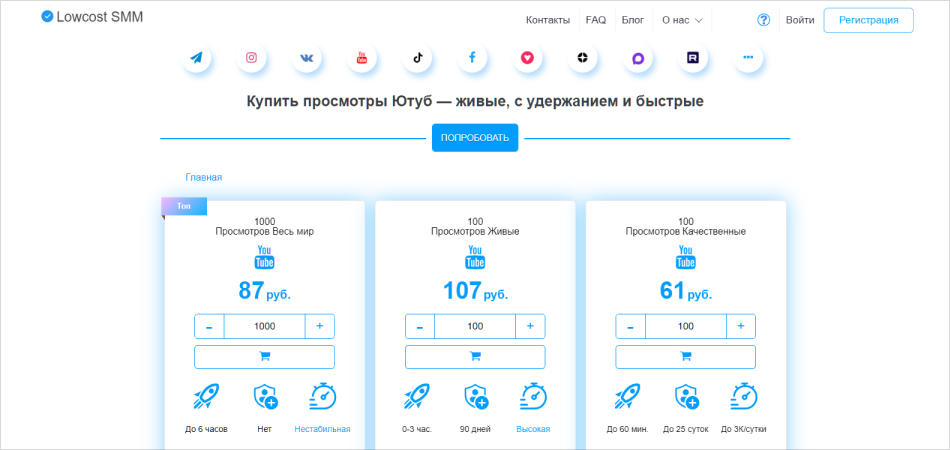
Task: Show more social networks (three dots)
Action: (x=748, y=58)
